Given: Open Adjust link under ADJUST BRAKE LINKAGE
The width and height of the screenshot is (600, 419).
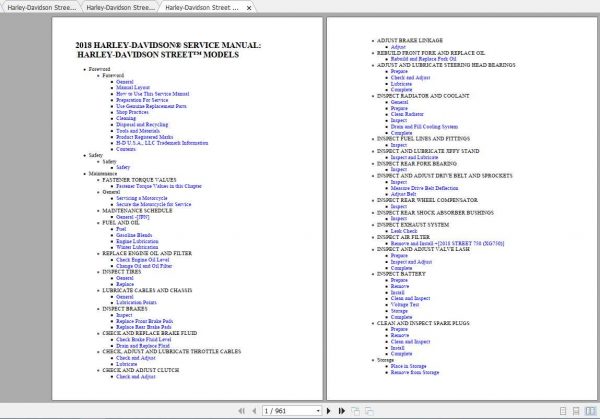Looking at the screenshot, I should pyautogui.click(x=398, y=47).
